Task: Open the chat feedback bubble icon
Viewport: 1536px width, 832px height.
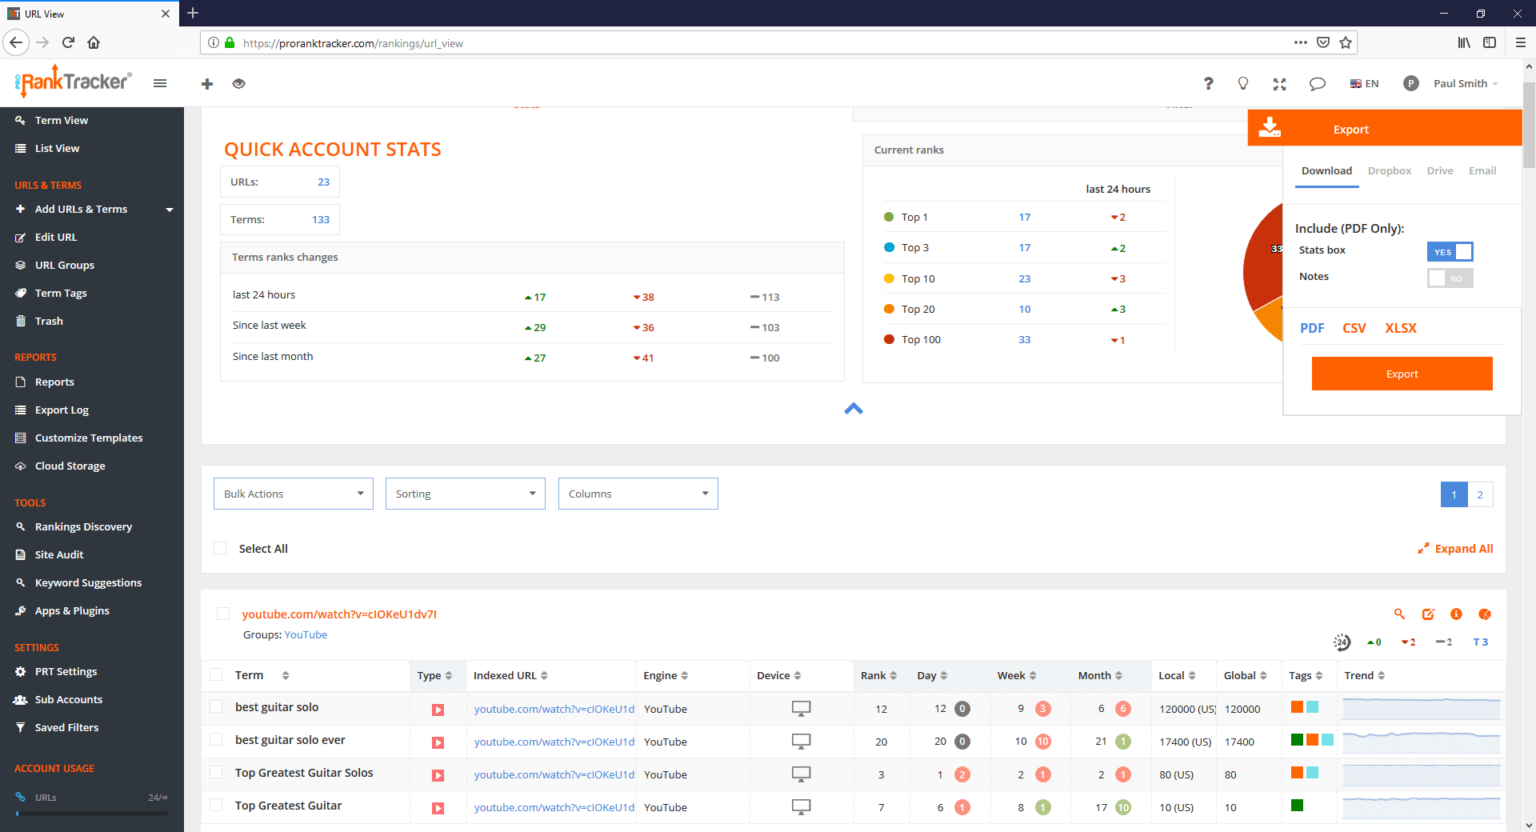Action: coord(1317,84)
